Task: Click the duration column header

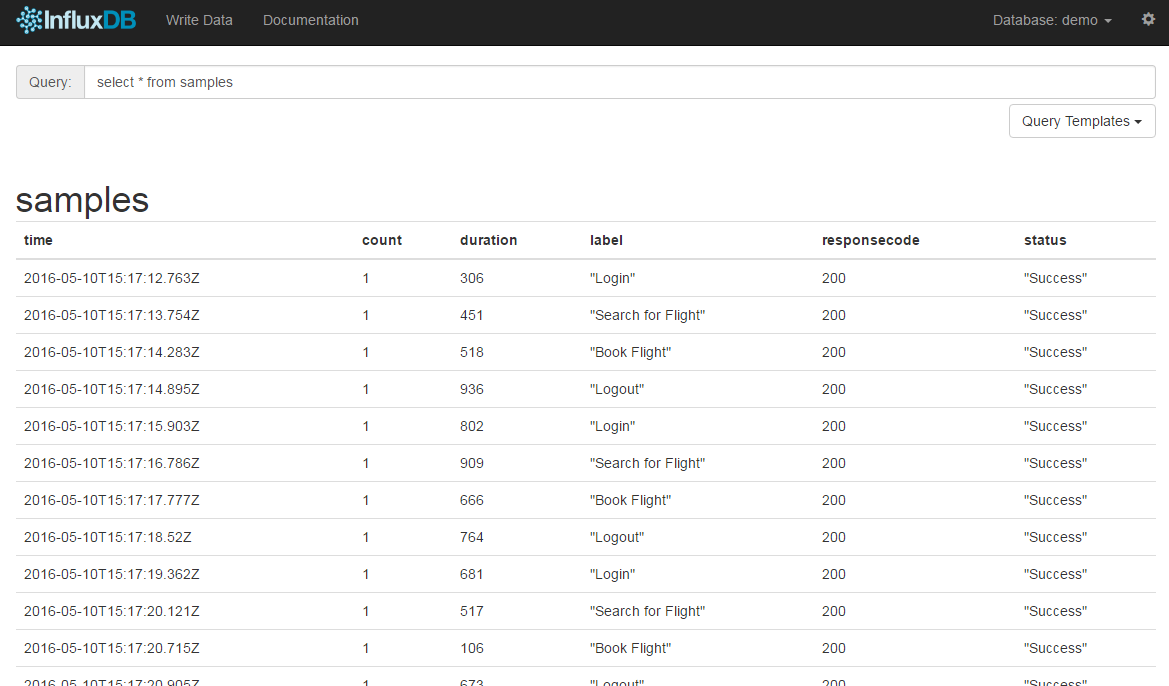Action: [x=488, y=240]
